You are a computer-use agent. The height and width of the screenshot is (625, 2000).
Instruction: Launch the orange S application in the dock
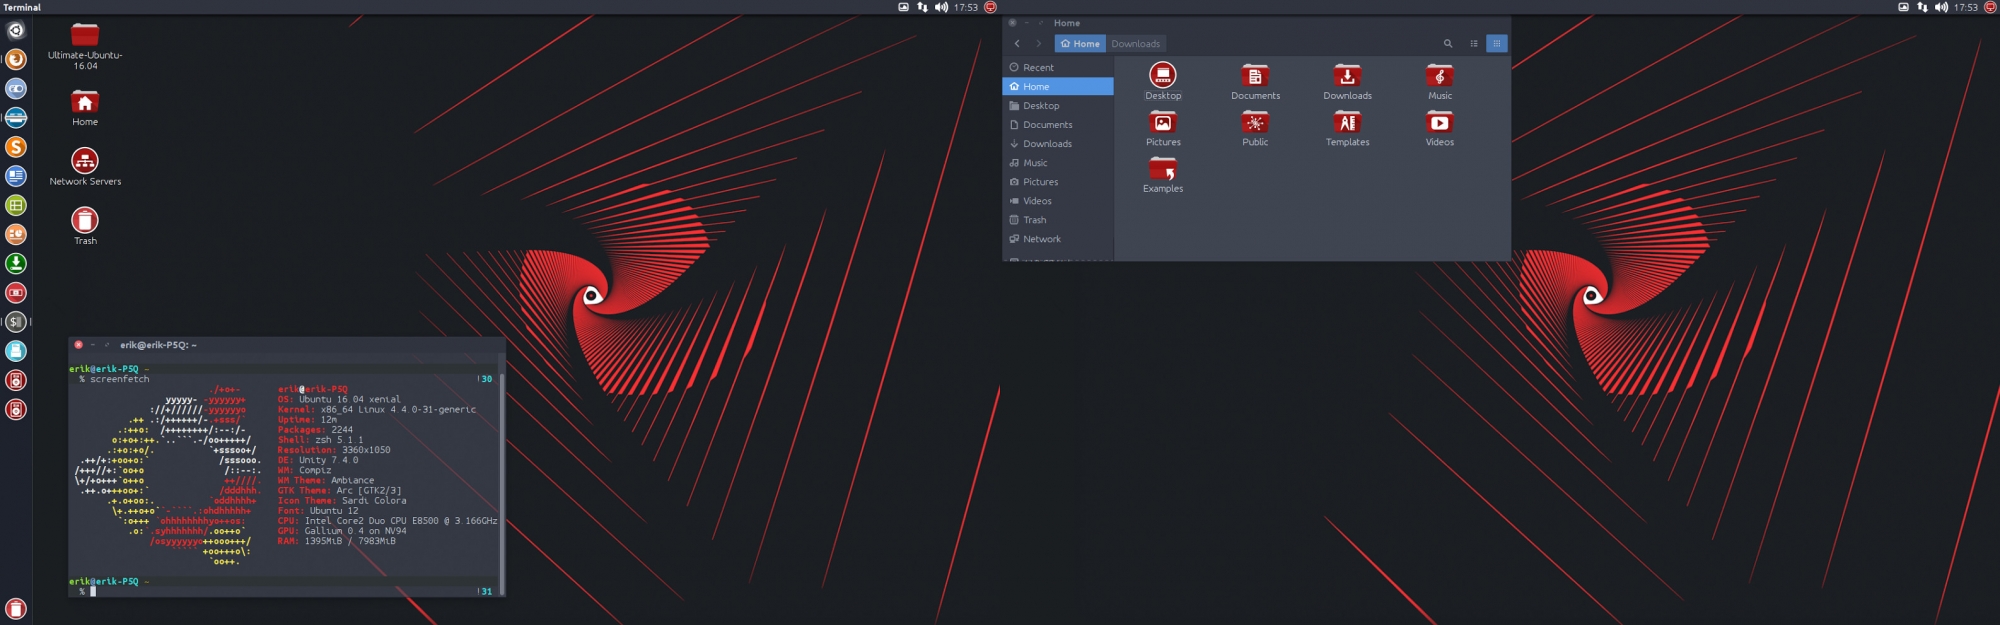tap(16, 147)
